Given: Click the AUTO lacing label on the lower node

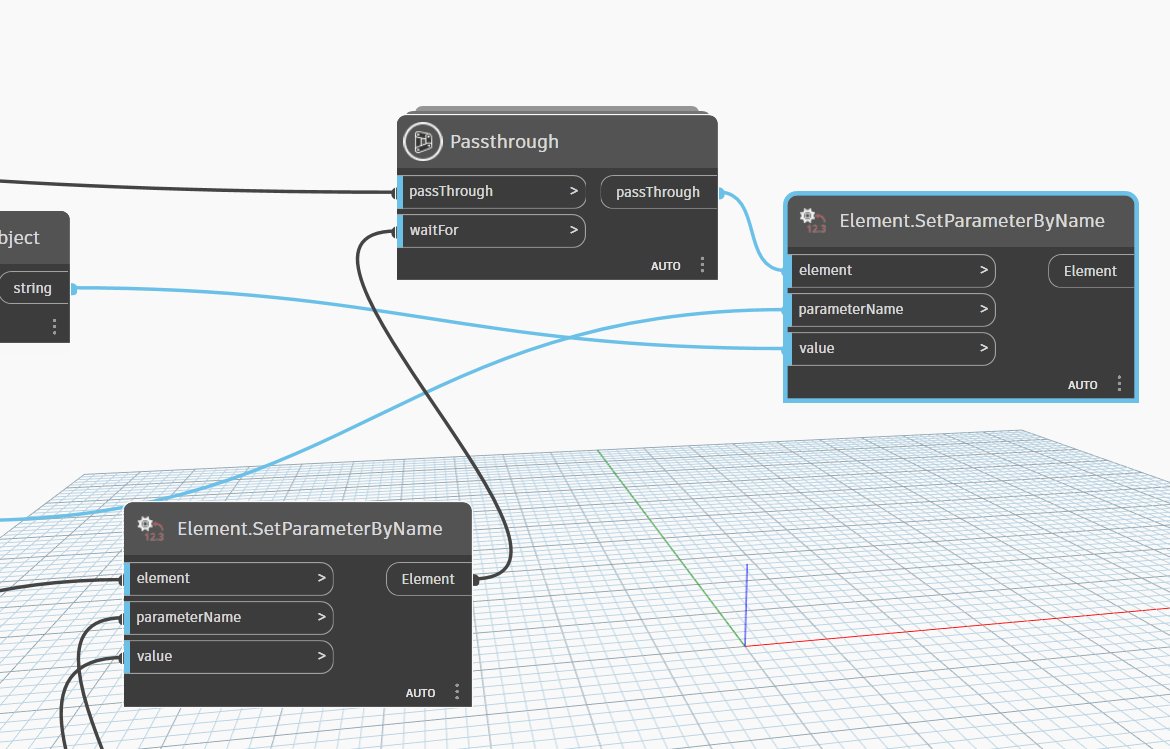Looking at the screenshot, I should point(420,693).
